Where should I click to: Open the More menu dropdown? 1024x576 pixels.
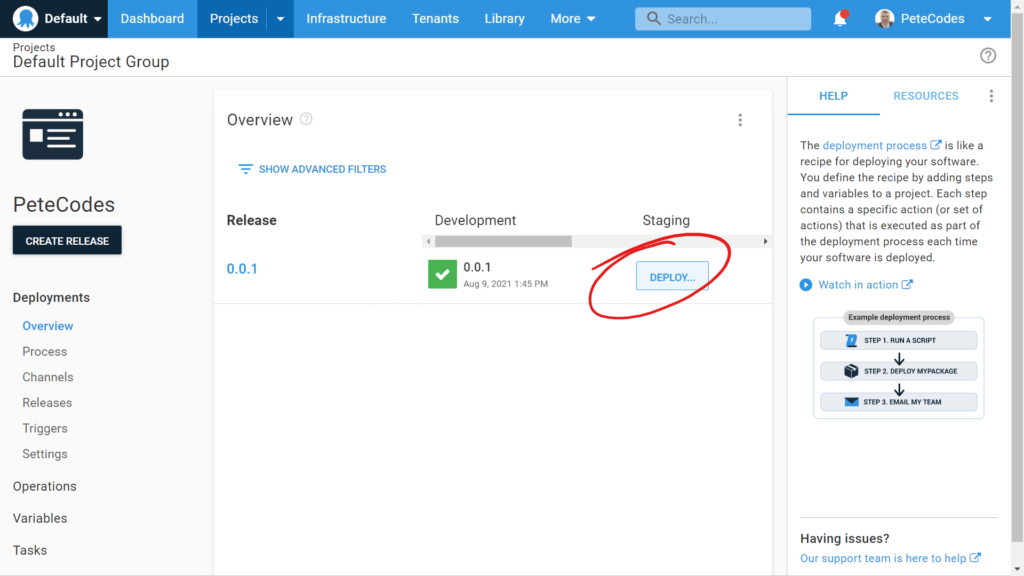[572, 19]
